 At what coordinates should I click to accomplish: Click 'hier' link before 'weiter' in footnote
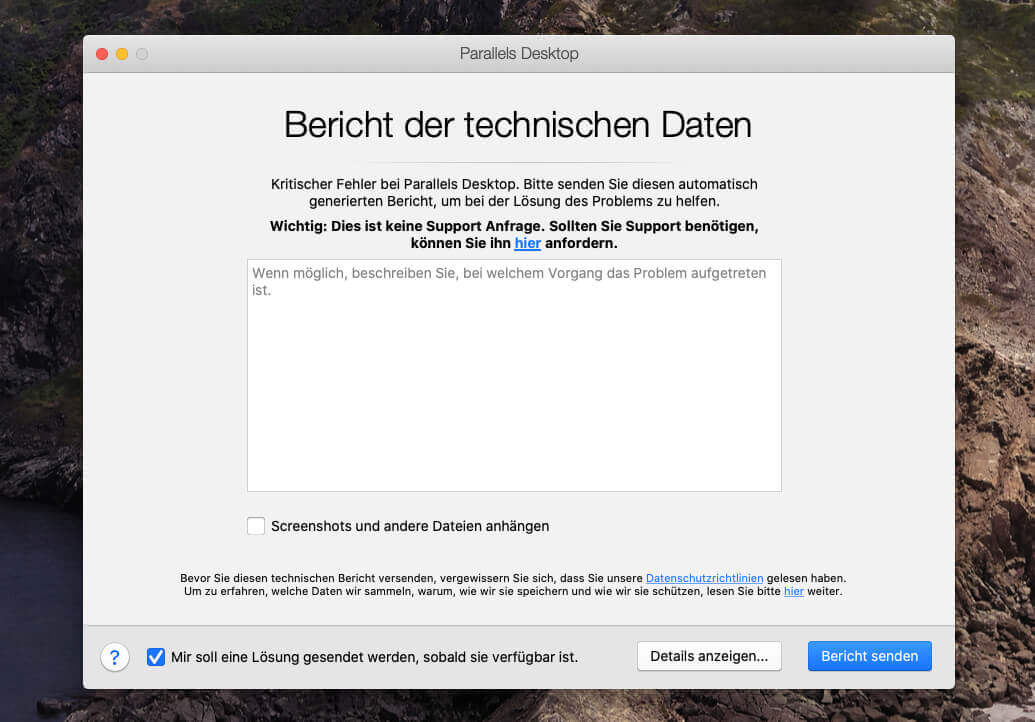pyautogui.click(x=793, y=591)
